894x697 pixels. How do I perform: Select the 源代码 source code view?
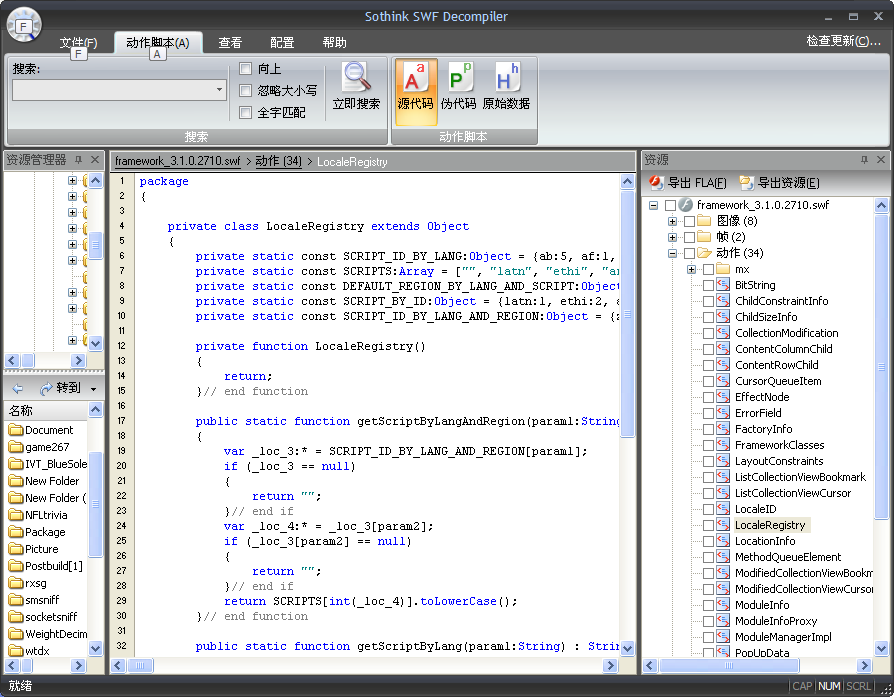415,92
